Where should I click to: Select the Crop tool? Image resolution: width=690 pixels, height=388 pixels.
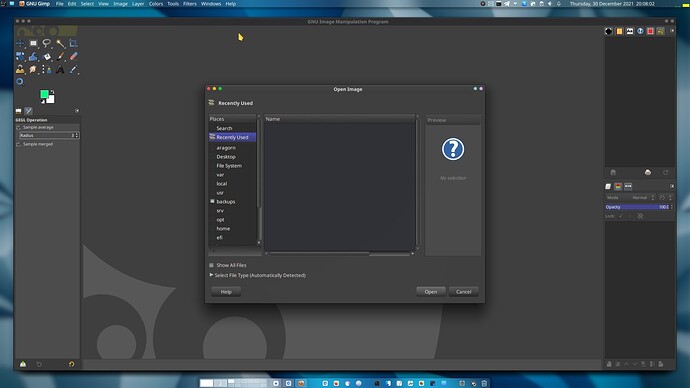73,43
